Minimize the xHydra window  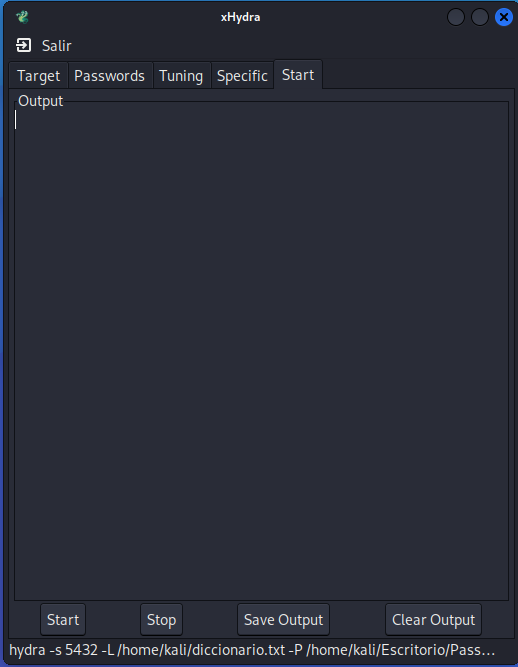pos(455,17)
